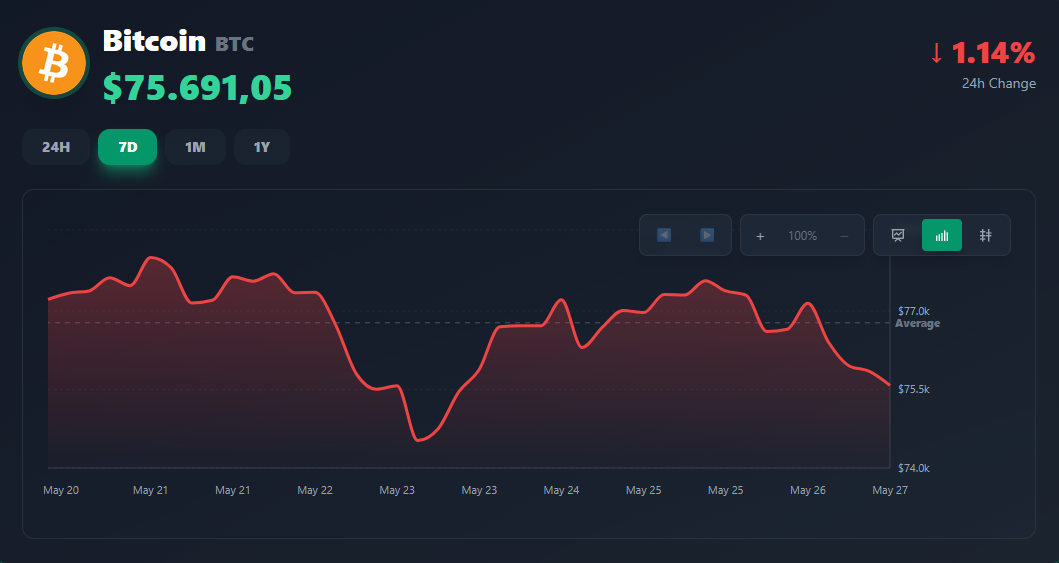Viewport: 1059px width, 563px height.
Task: Click the May 26 date label
Action: pyautogui.click(x=808, y=490)
